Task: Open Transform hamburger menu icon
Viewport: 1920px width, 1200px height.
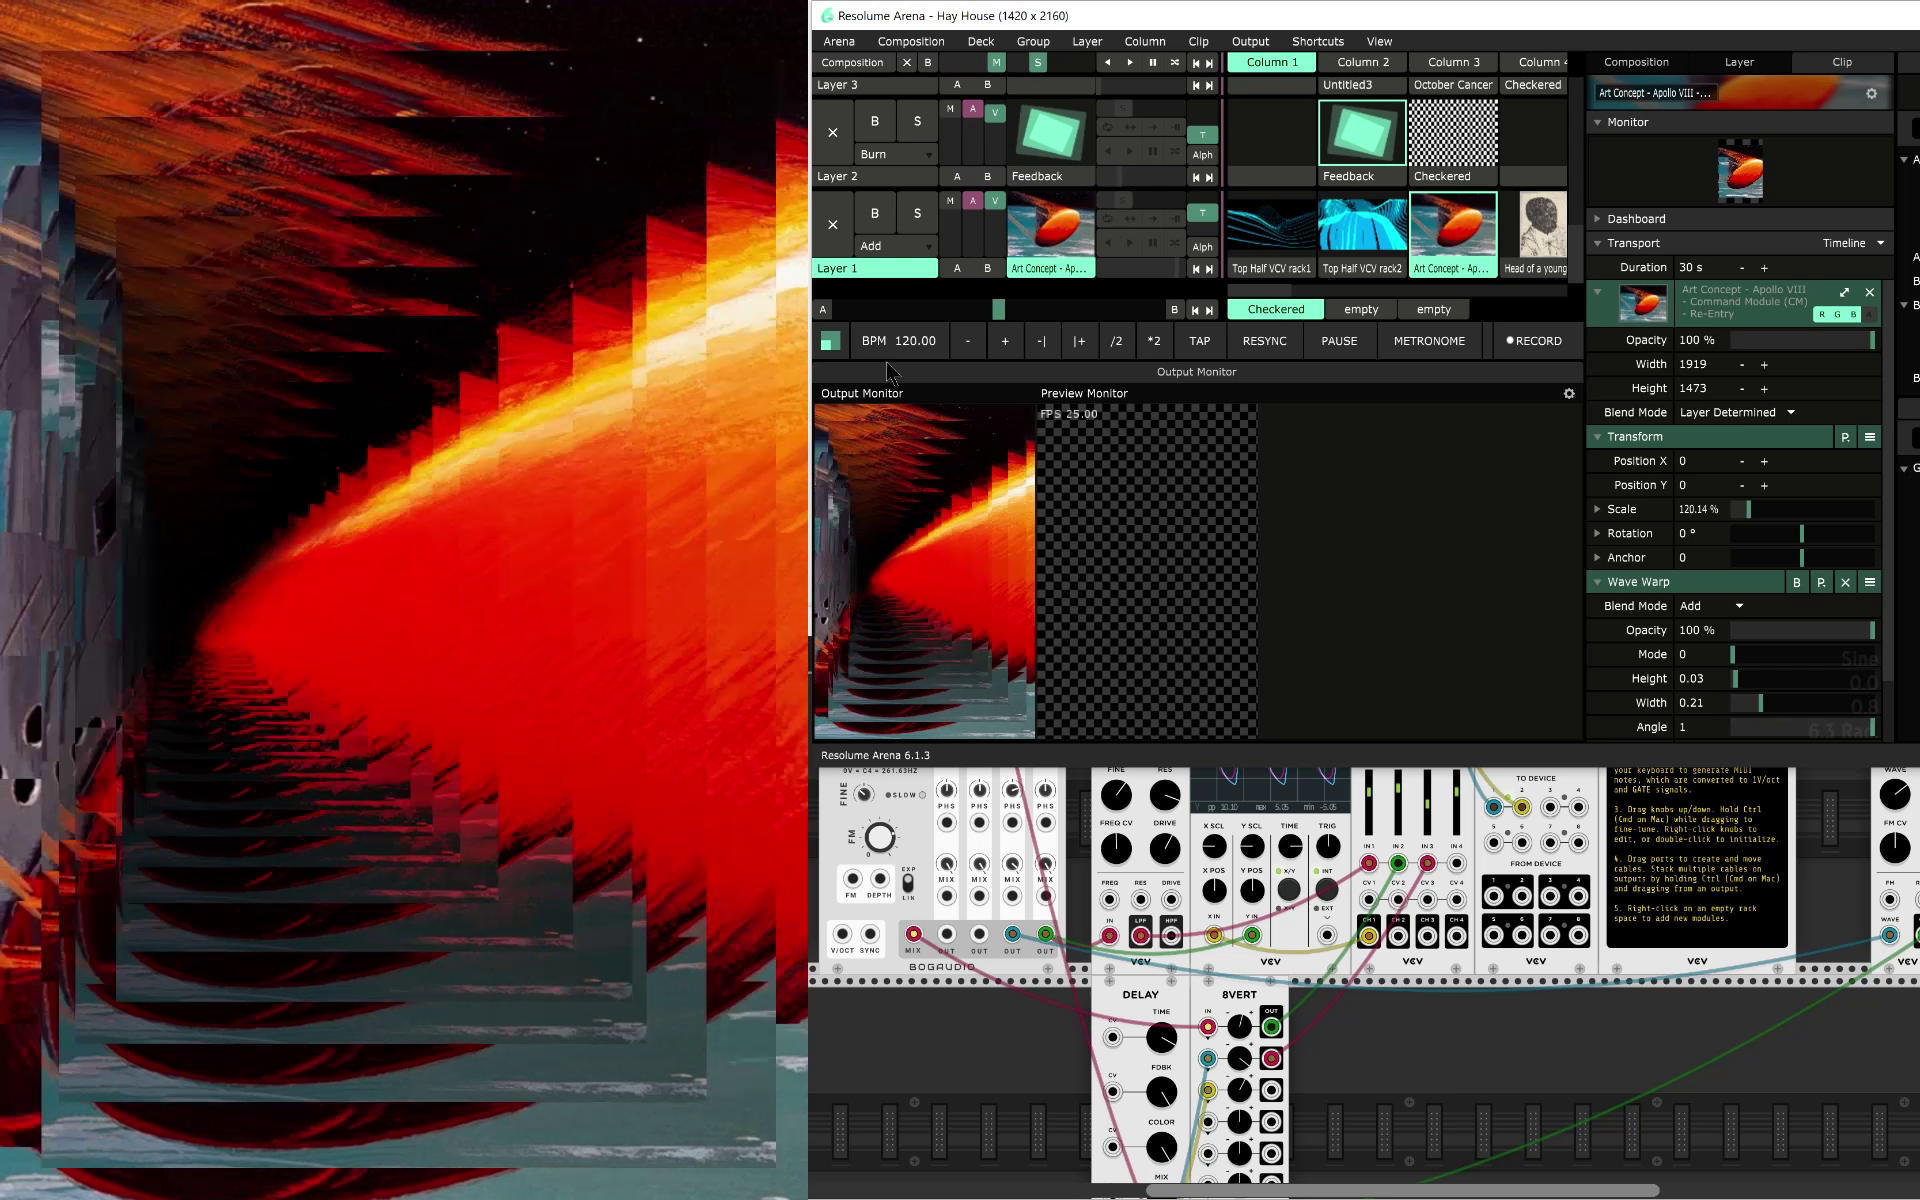Action: [1869, 437]
